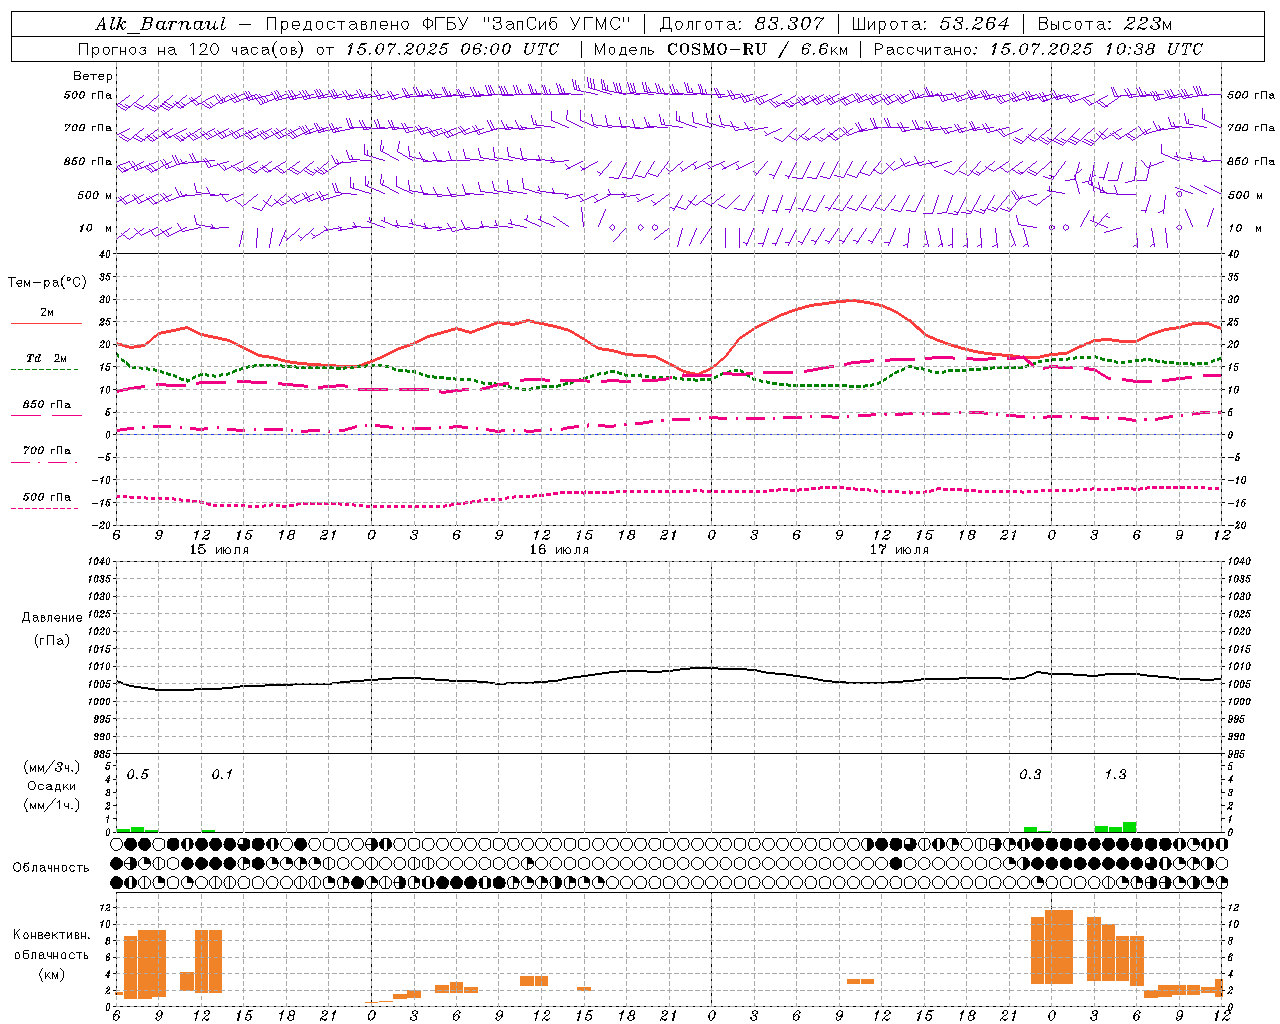Click the precipitation amount "1.3"
This screenshot has width=1280, height=1024.
point(1115,775)
